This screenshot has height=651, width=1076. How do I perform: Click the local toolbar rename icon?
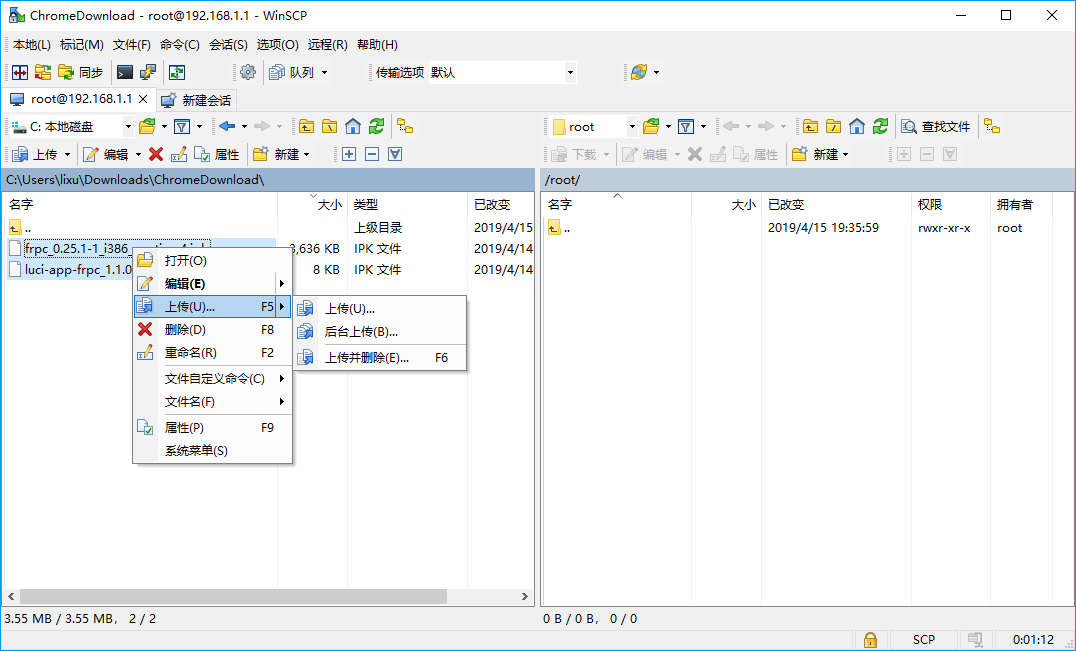click(x=178, y=154)
